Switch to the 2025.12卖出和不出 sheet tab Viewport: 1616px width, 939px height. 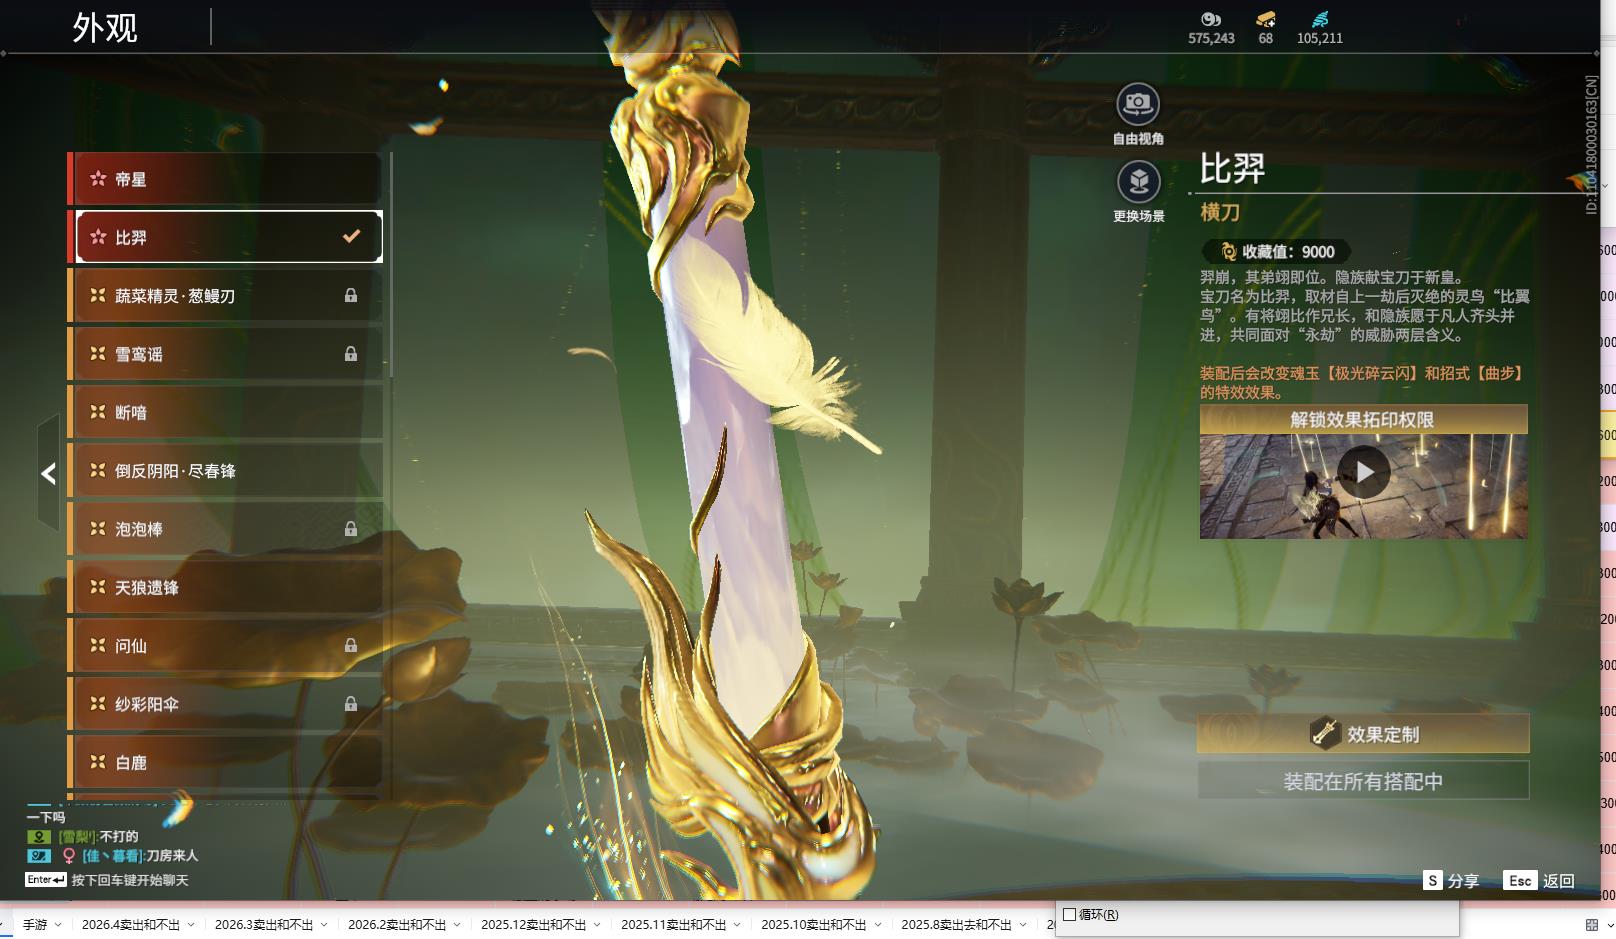coord(533,925)
